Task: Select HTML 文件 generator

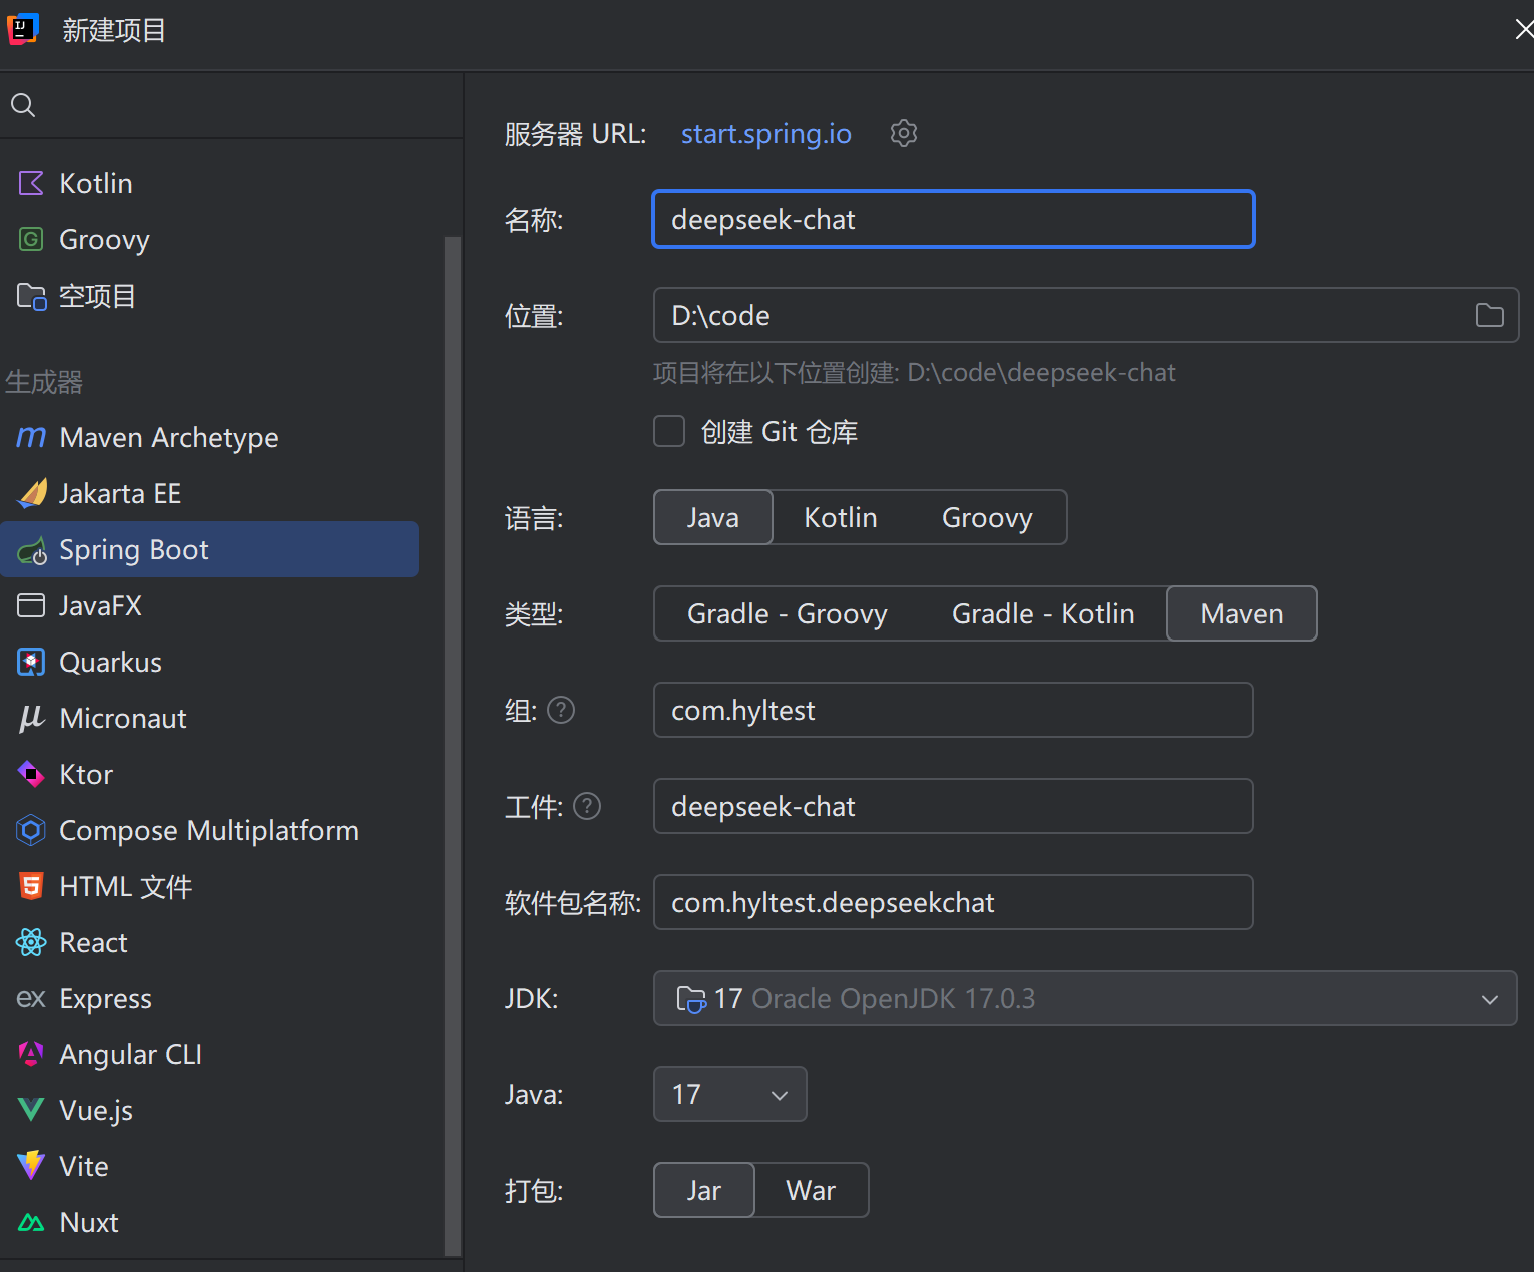Action: pos(210,886)
